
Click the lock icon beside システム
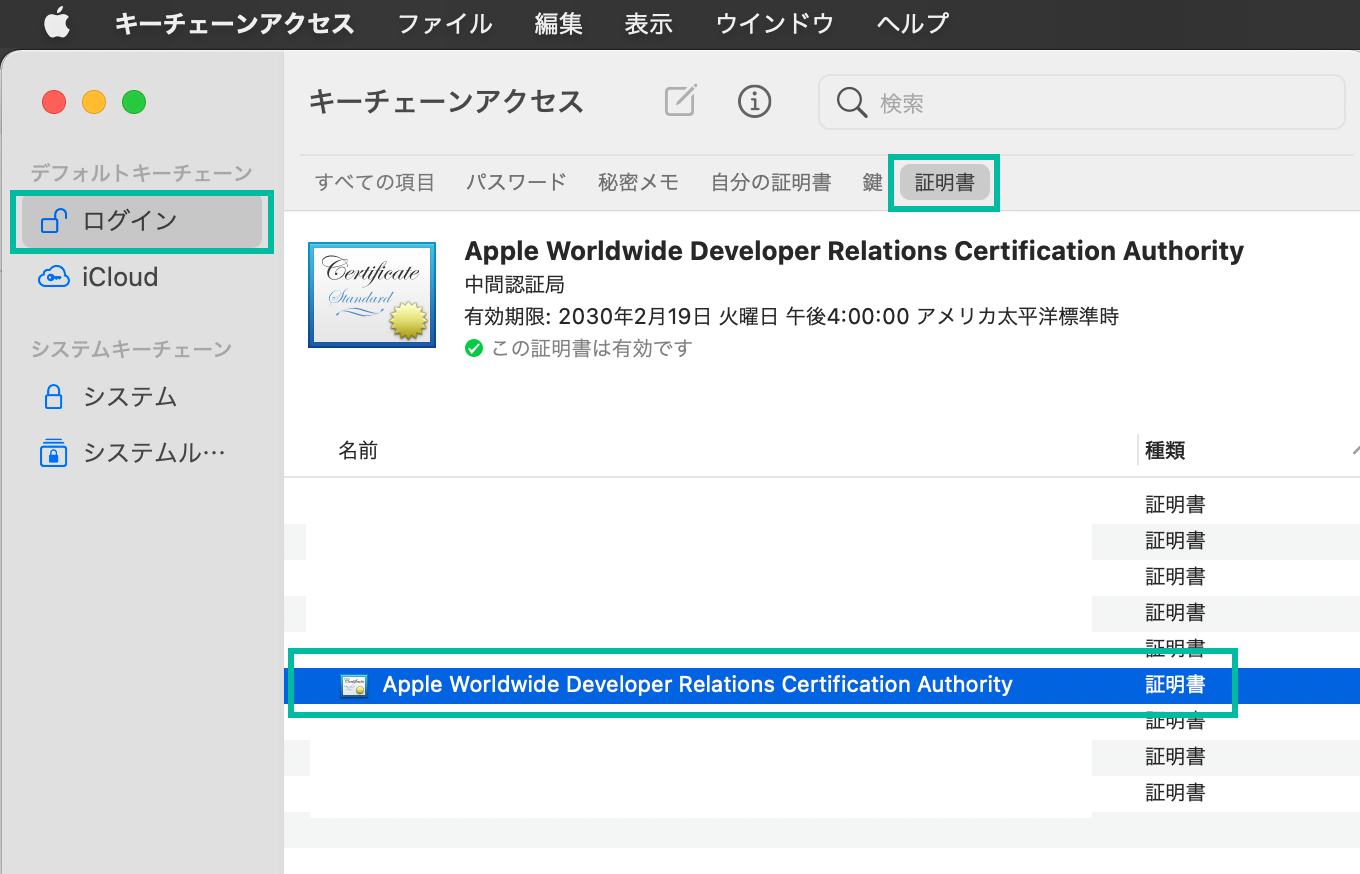click(x=54, y=397)
